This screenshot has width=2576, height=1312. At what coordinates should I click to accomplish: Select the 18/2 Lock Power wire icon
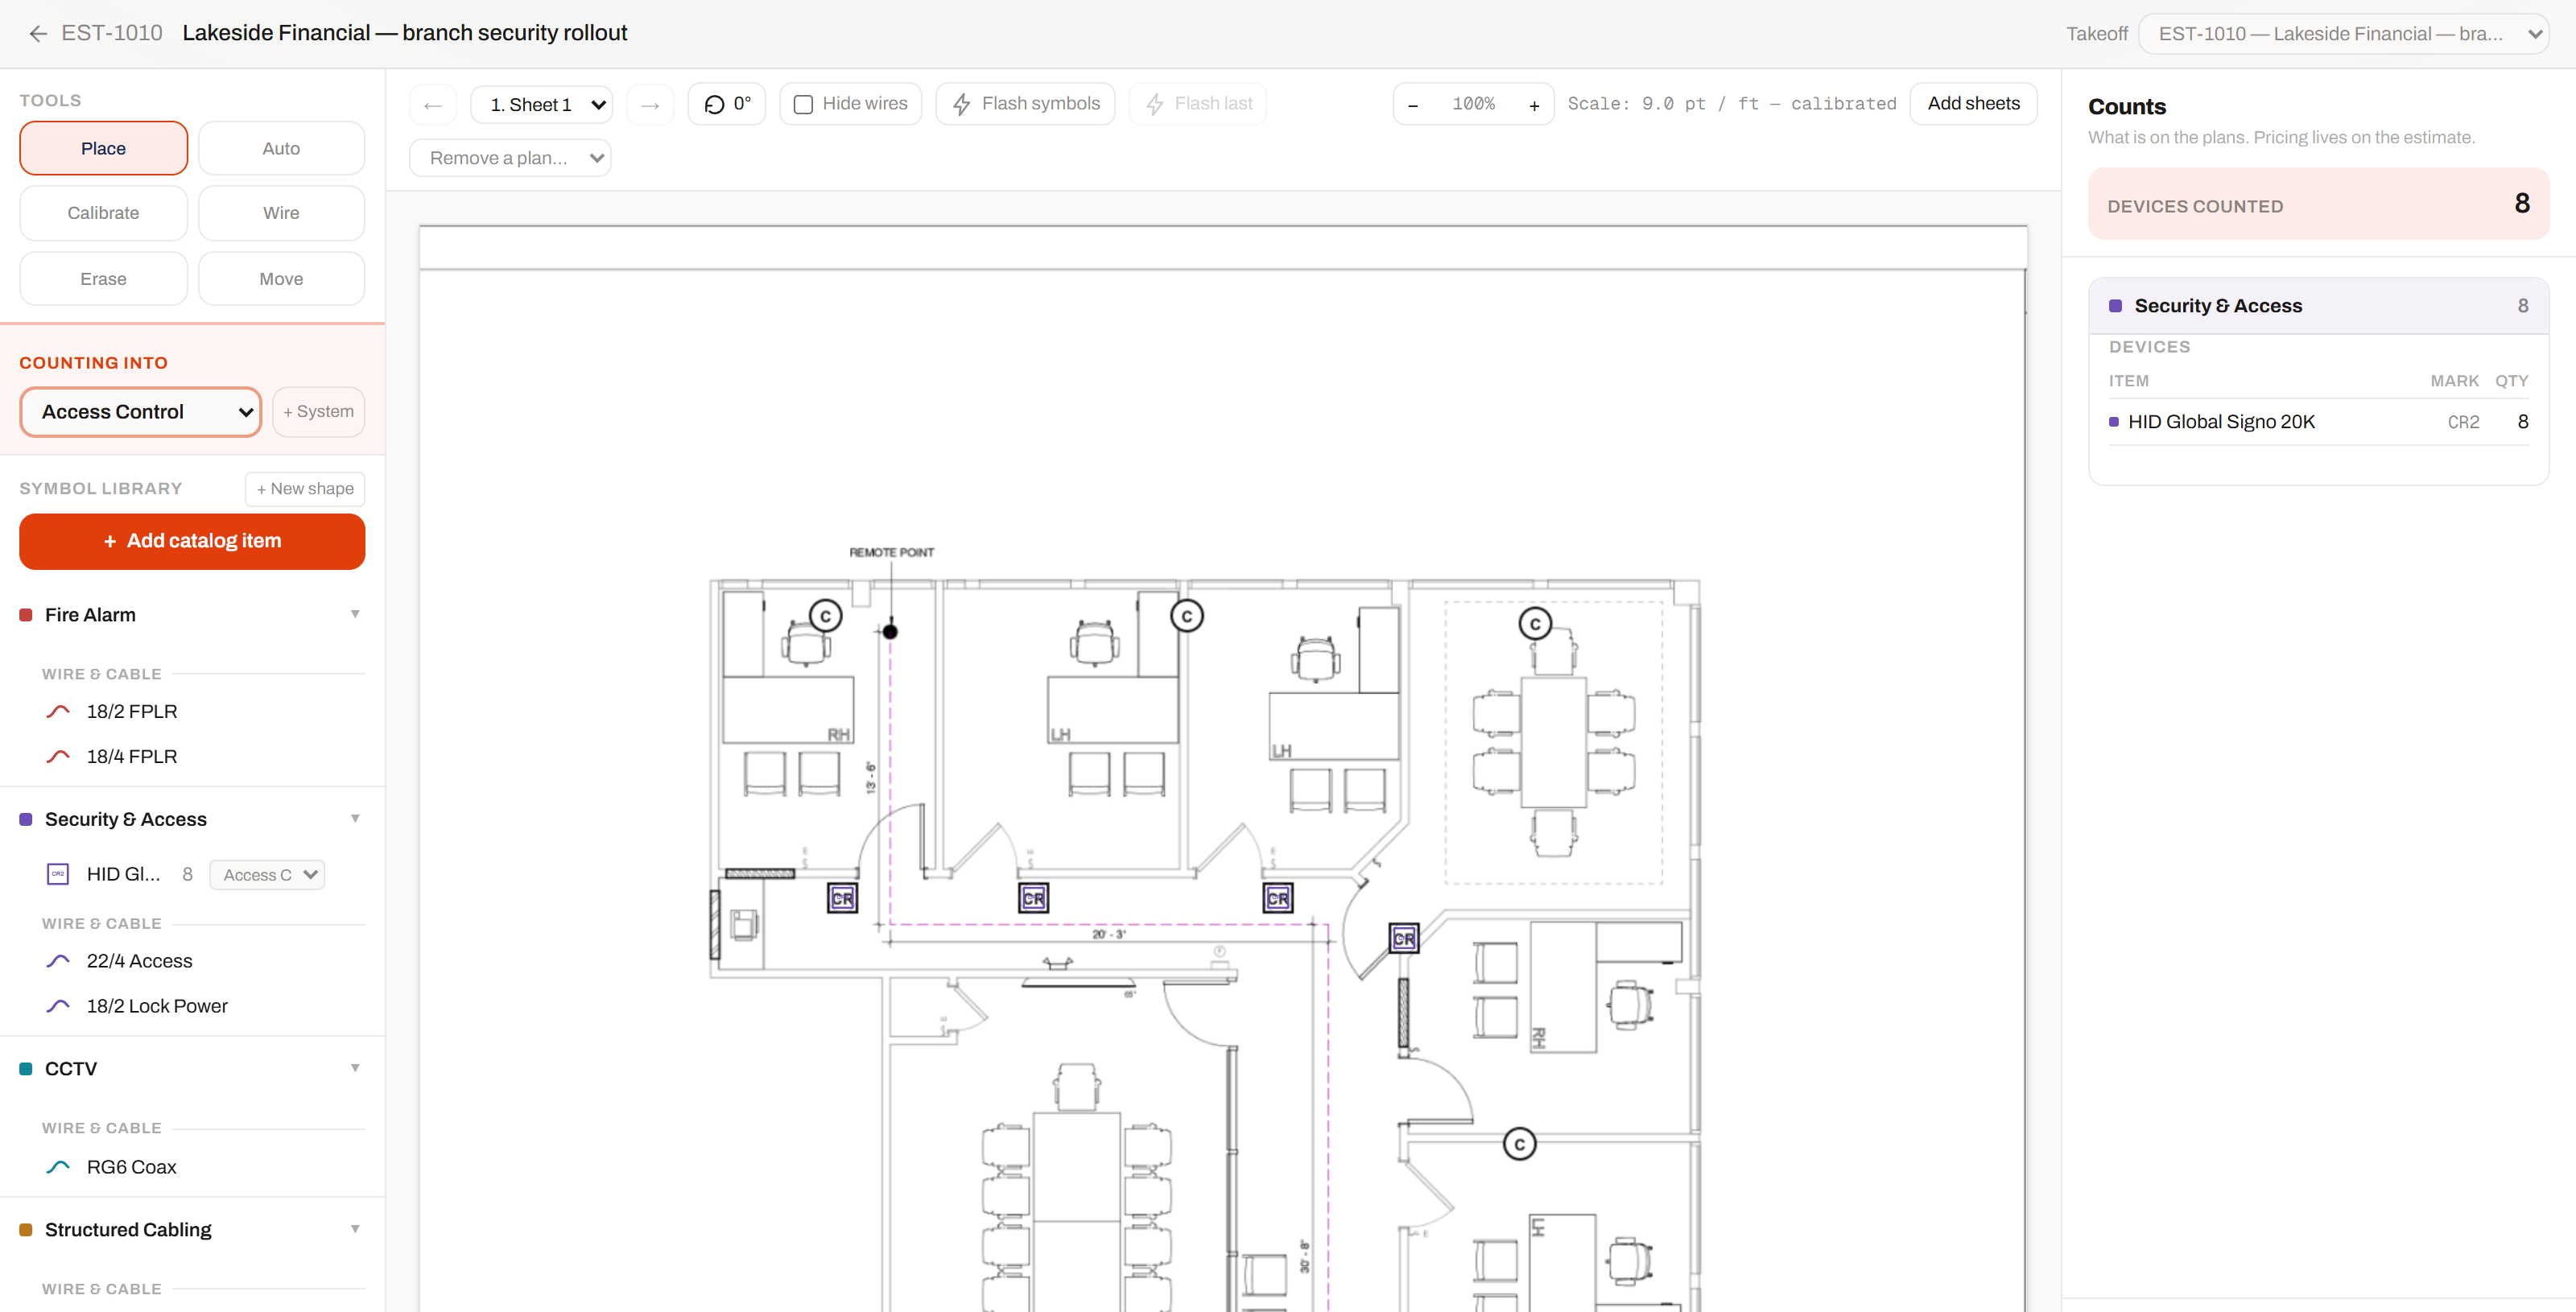[x=58, y=1006]
